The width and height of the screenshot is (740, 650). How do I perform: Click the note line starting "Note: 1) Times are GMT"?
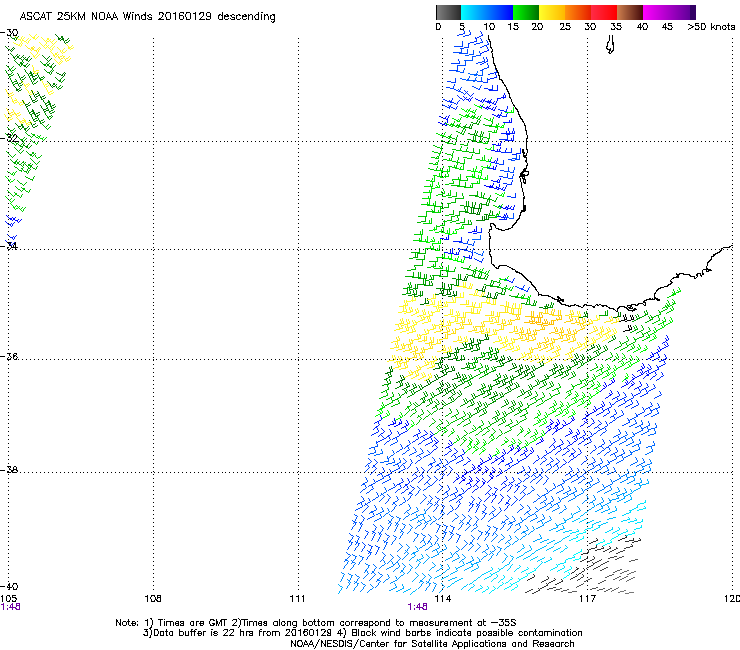pos(316,623)
